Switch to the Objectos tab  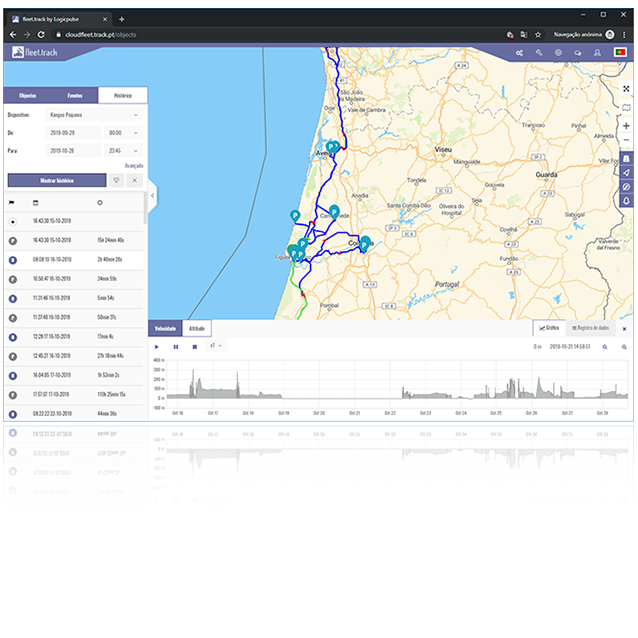(28, 96)
